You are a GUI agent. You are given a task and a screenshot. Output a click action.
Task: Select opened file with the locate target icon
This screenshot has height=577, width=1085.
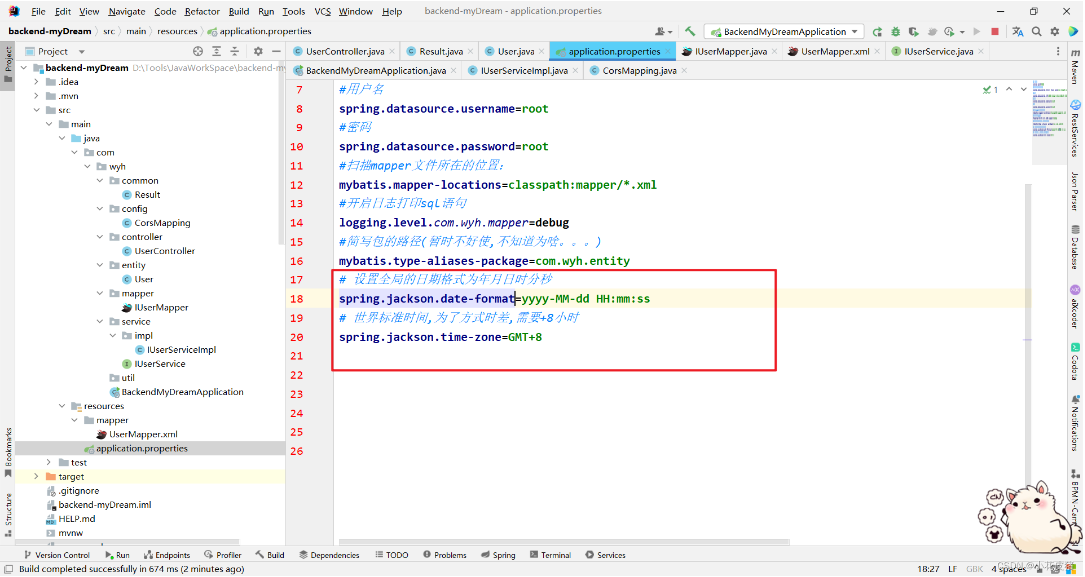(198, 51)
